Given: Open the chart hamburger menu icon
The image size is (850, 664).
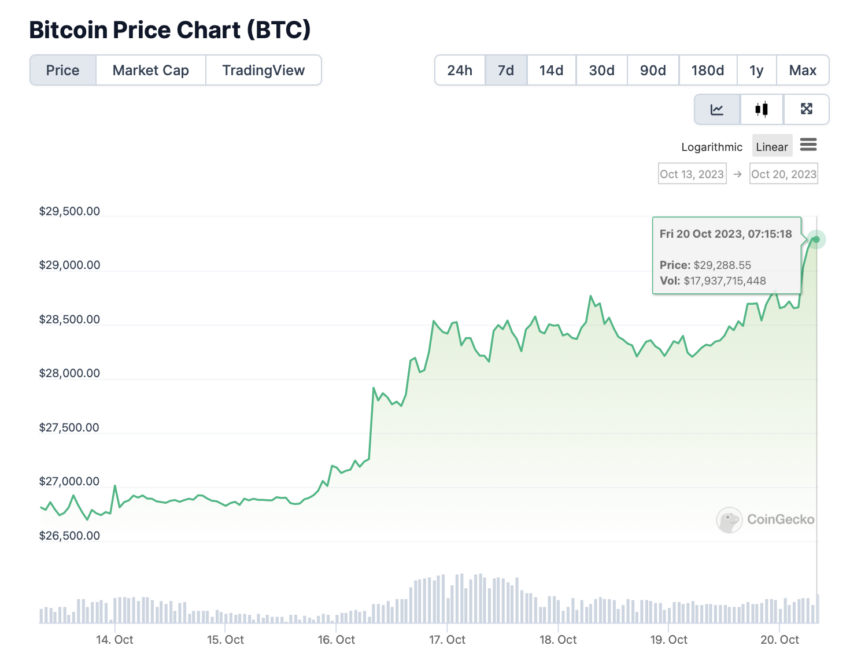Looking at the screenshot, I should 808,145.
